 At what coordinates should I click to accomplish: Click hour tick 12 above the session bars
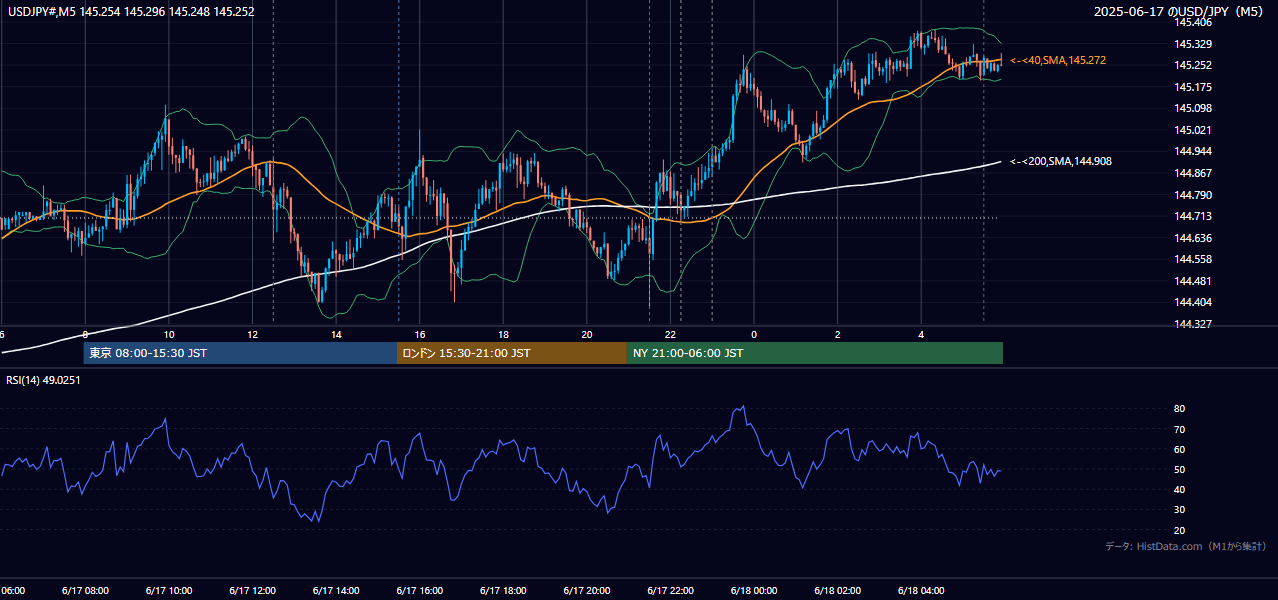[x=252, y=334]
